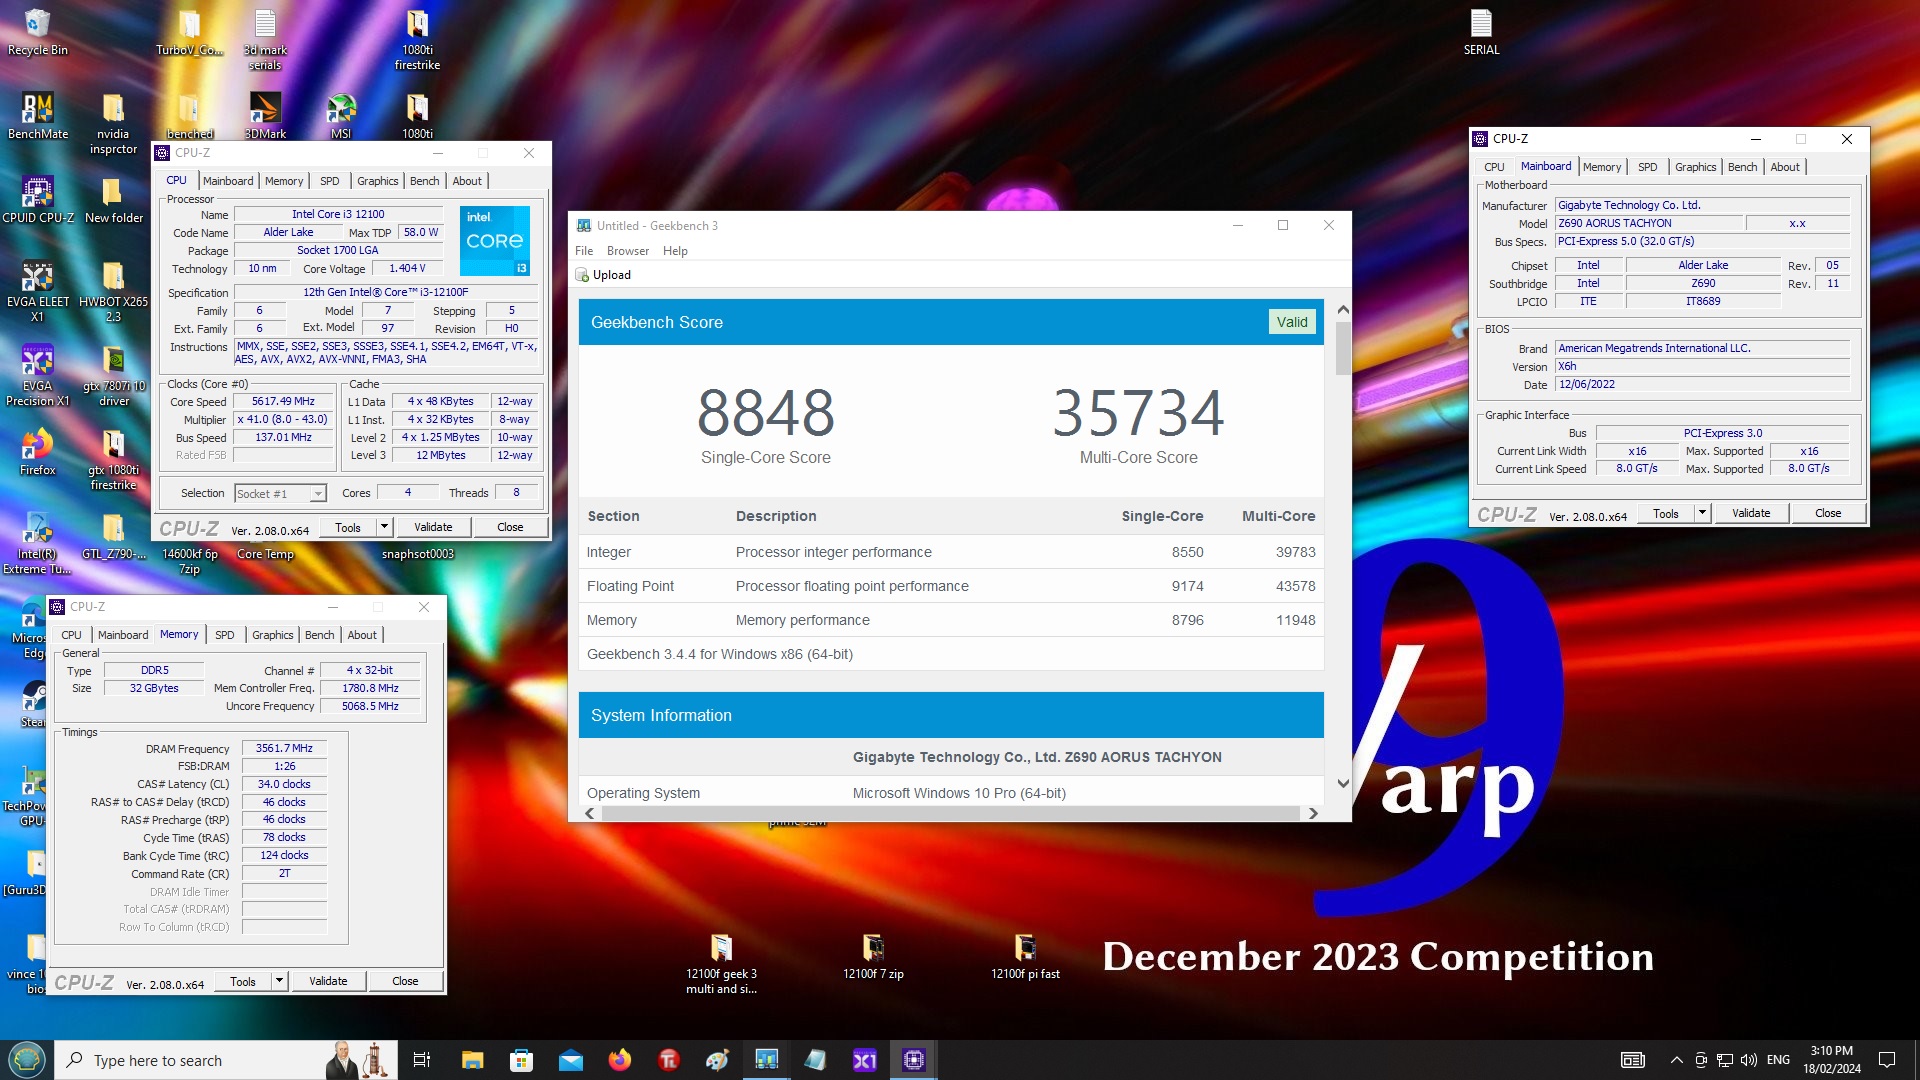1920x1080 pixels.
Task: Open the MSI desktop shortcut
Action: pos(341,117)
